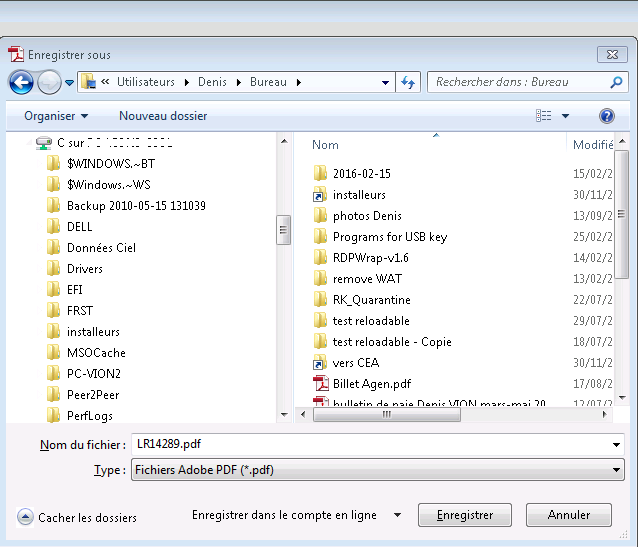The height and width of the screenshot is (547, 638).
Task: Click vers CEA shortcut icon
Action: tap(320, 363)
